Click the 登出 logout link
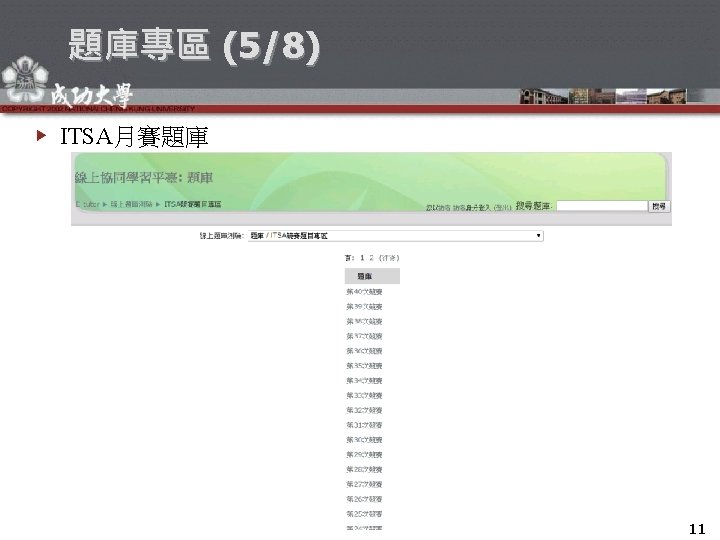Screen dimensions: 720x540 tap(502, 208)
